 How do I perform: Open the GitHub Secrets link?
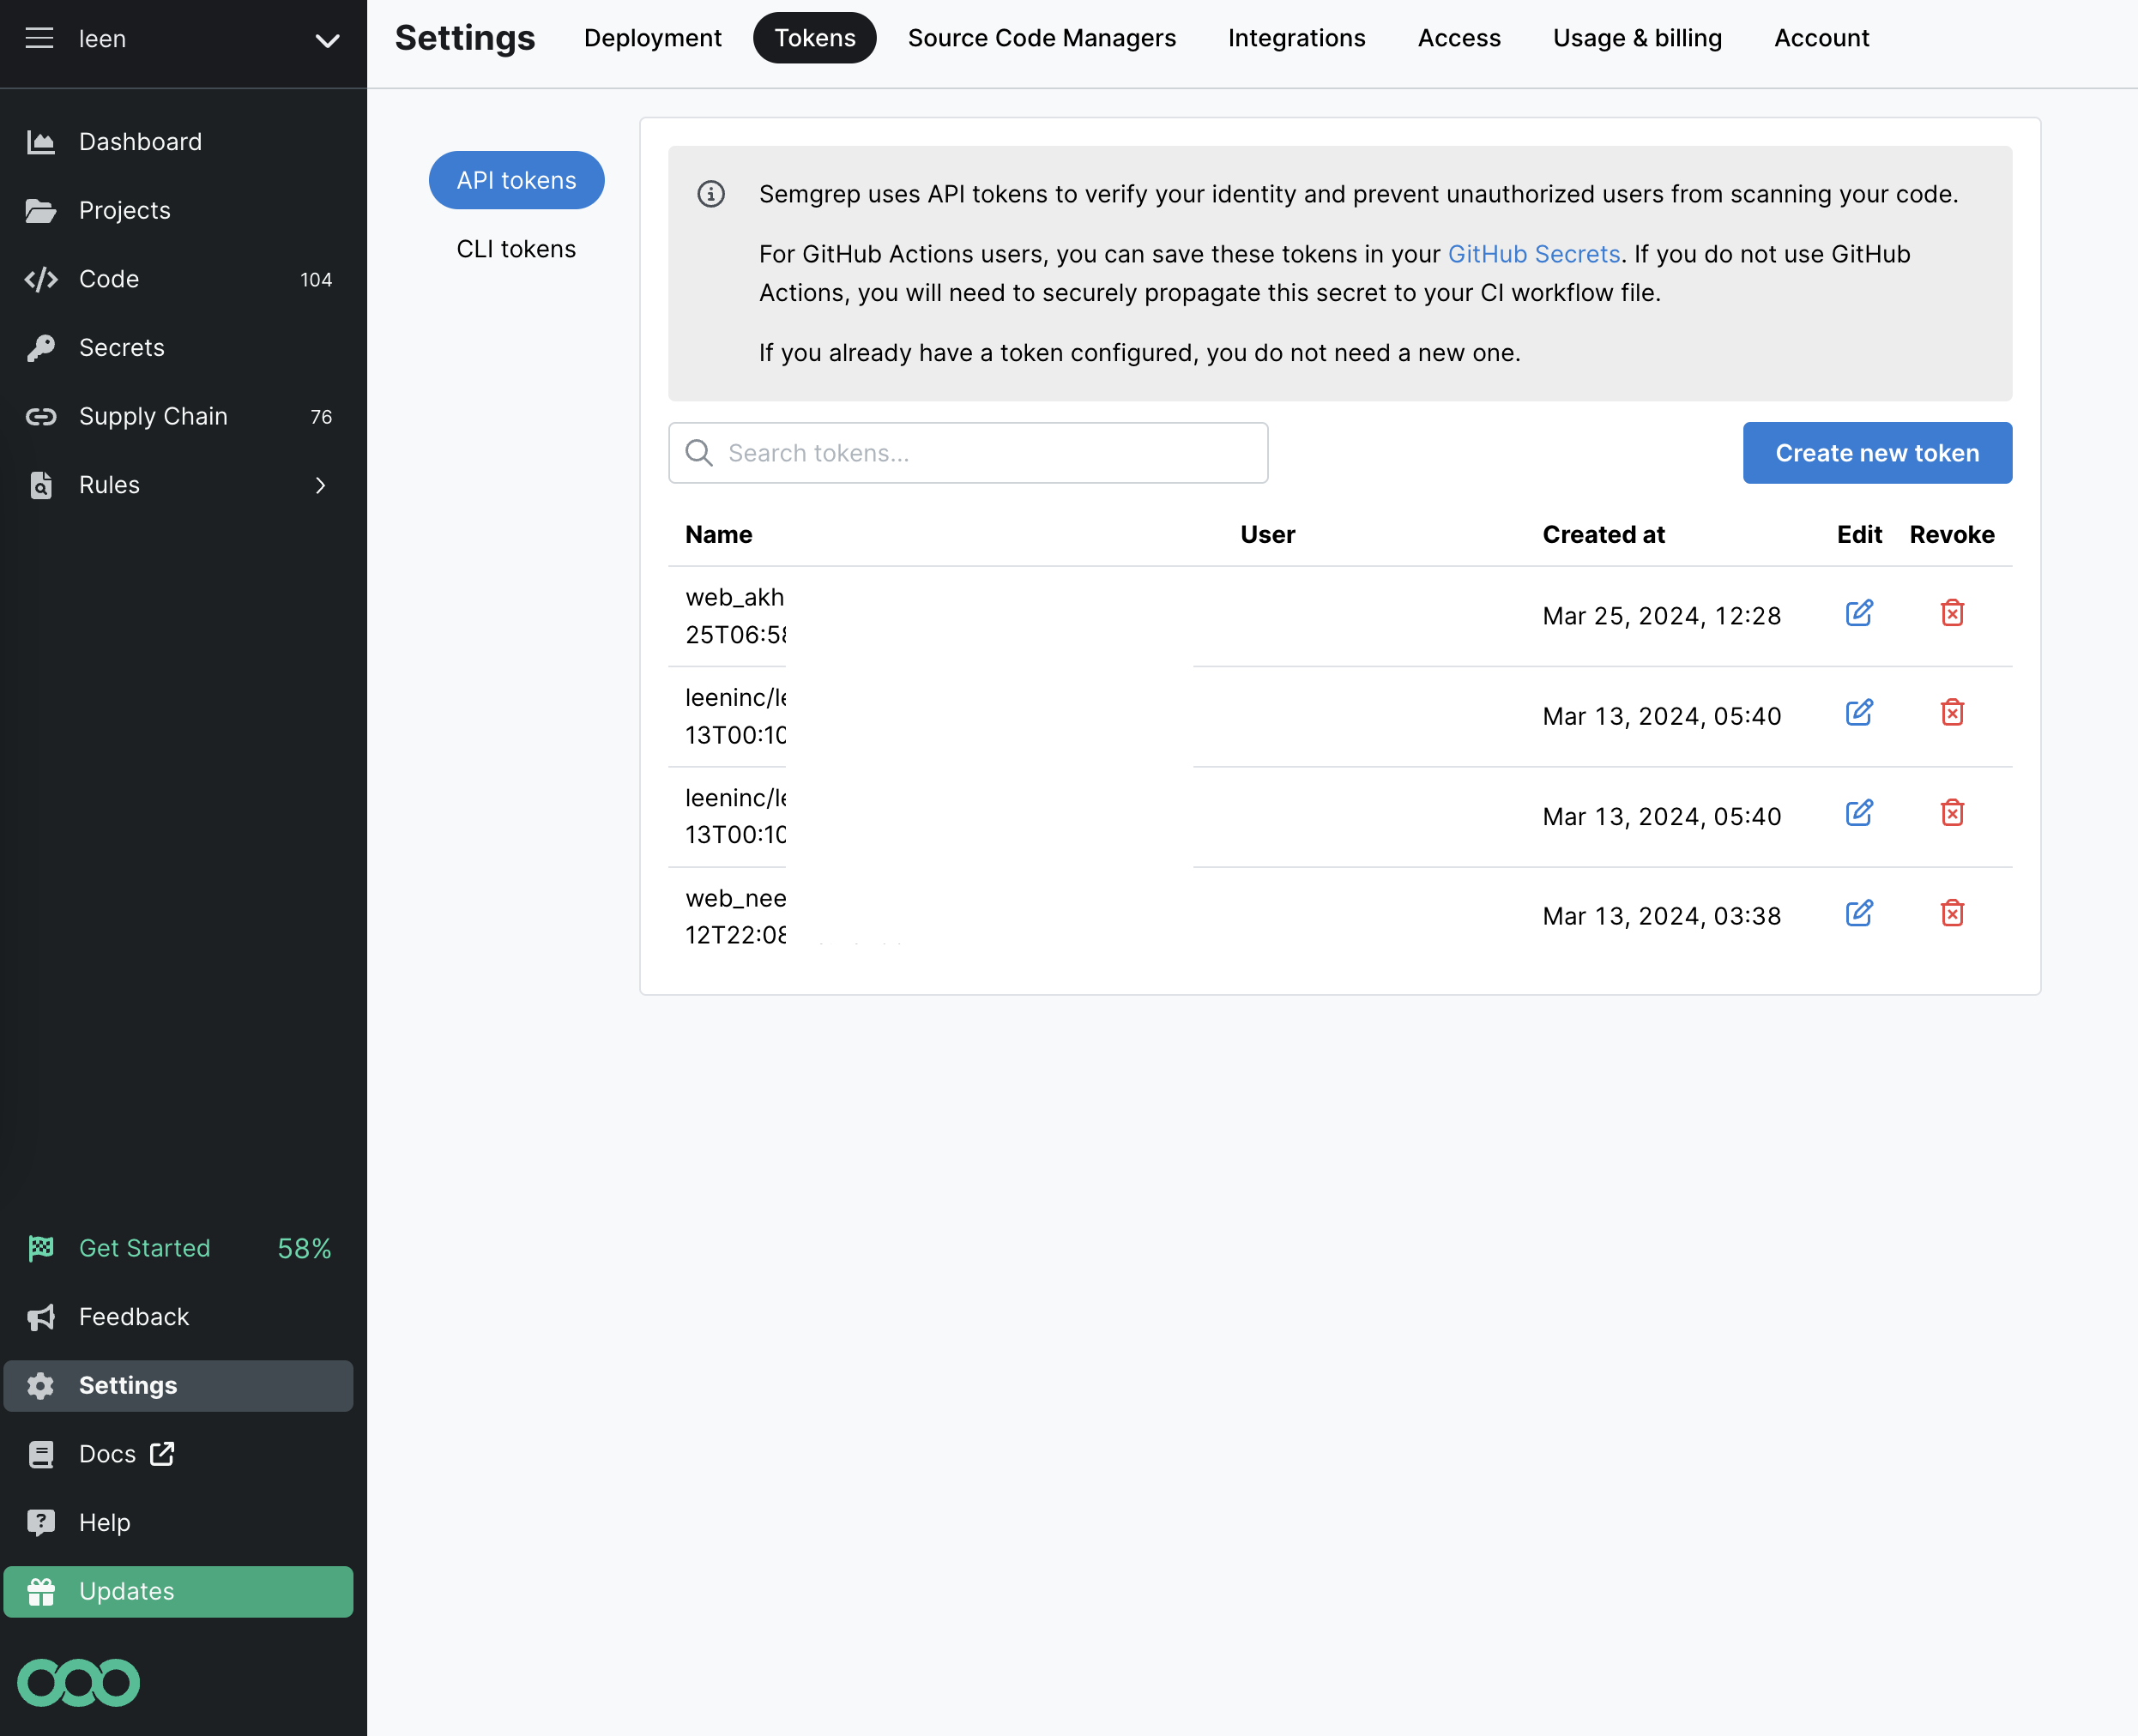point(1533,254)
